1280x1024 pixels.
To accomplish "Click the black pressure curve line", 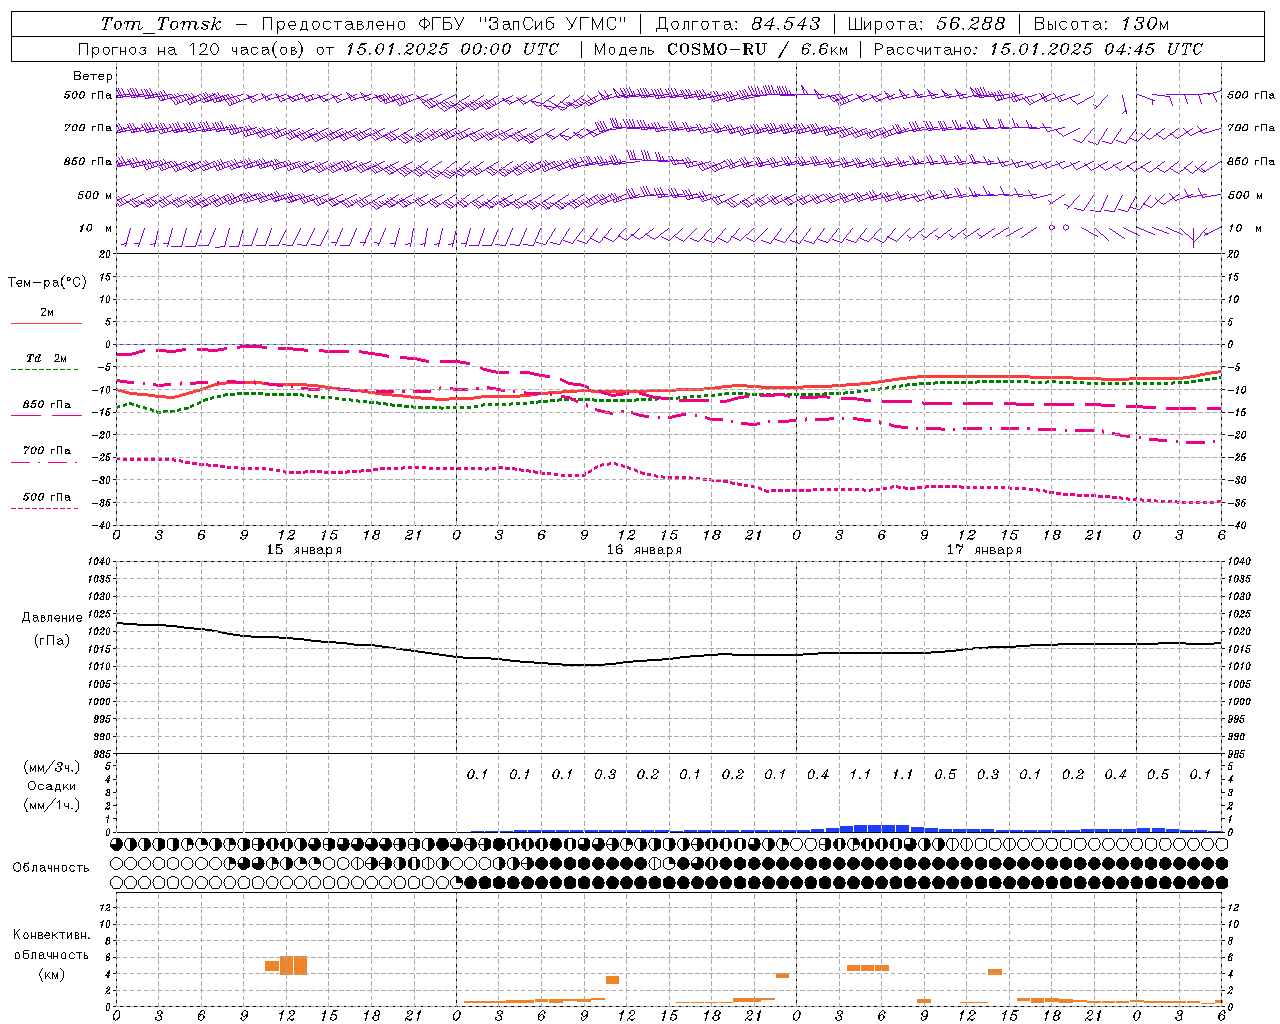I will (669, 658).
